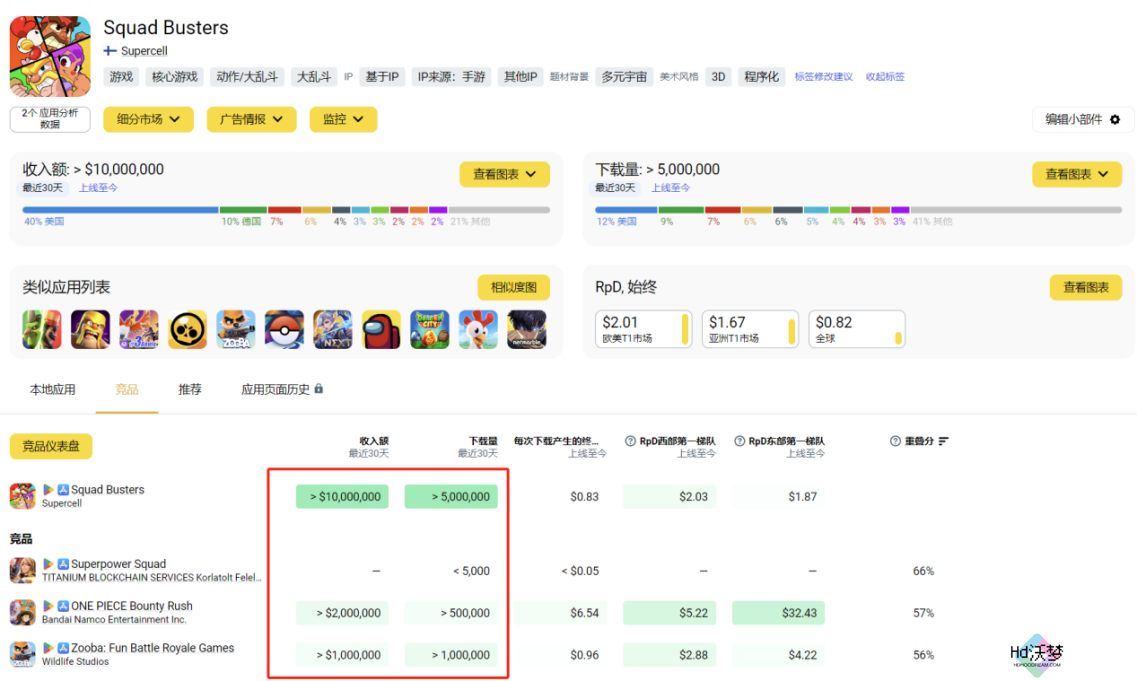
Task: Open the ZOOBA fox icon in similar apps
Action: click(x=236, y=329)
